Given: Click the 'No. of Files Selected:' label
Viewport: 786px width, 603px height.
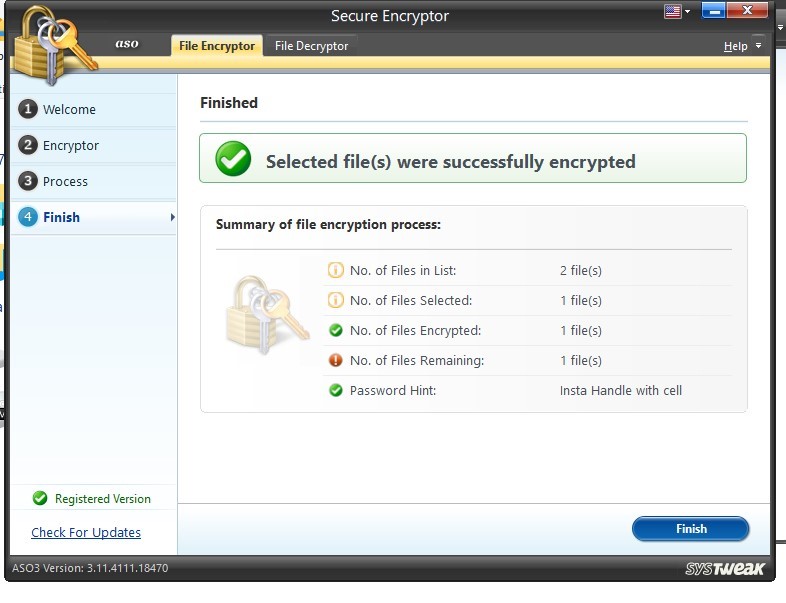Looking at the screenshot, I should click(x=411, y=300).
